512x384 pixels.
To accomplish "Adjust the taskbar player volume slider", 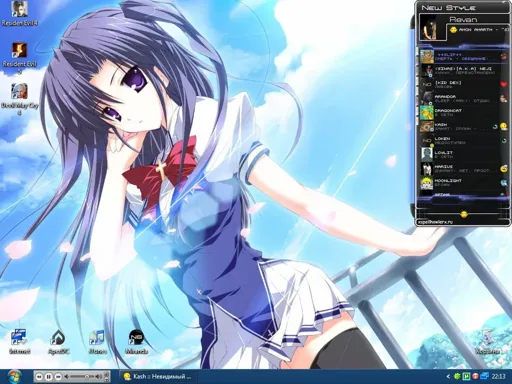I will click(83, 377).
